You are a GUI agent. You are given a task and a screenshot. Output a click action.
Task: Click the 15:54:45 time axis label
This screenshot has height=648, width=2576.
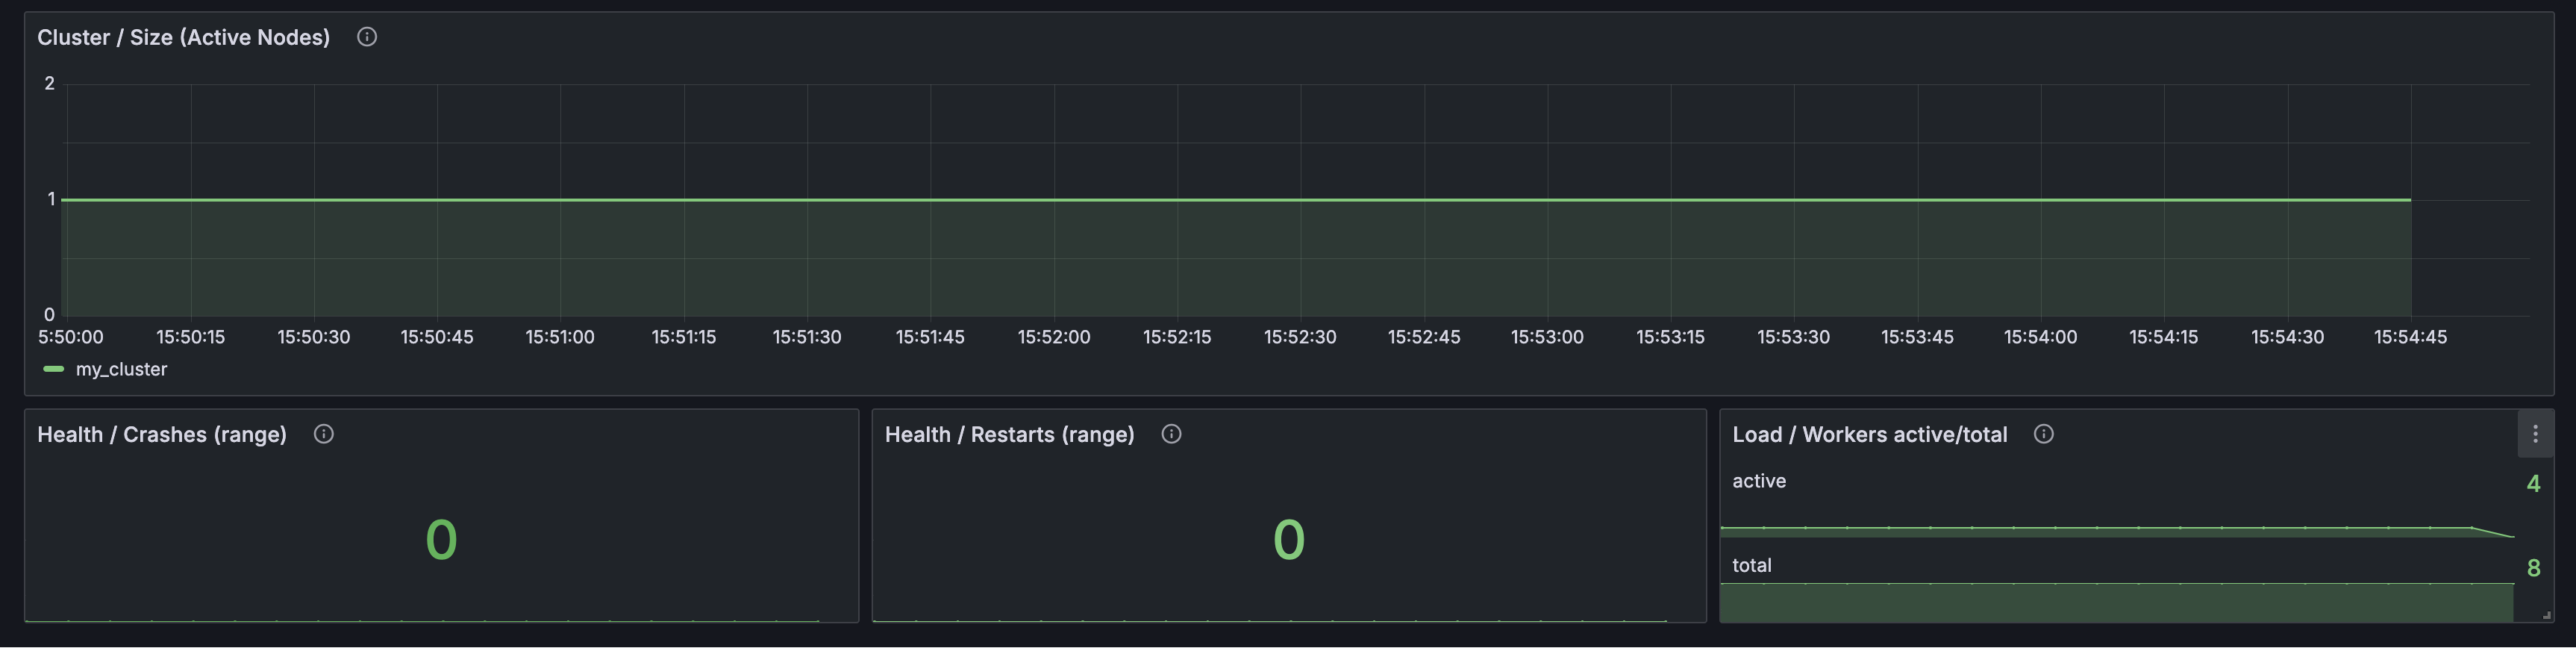pyautogui.click(x=2410, y=337)
